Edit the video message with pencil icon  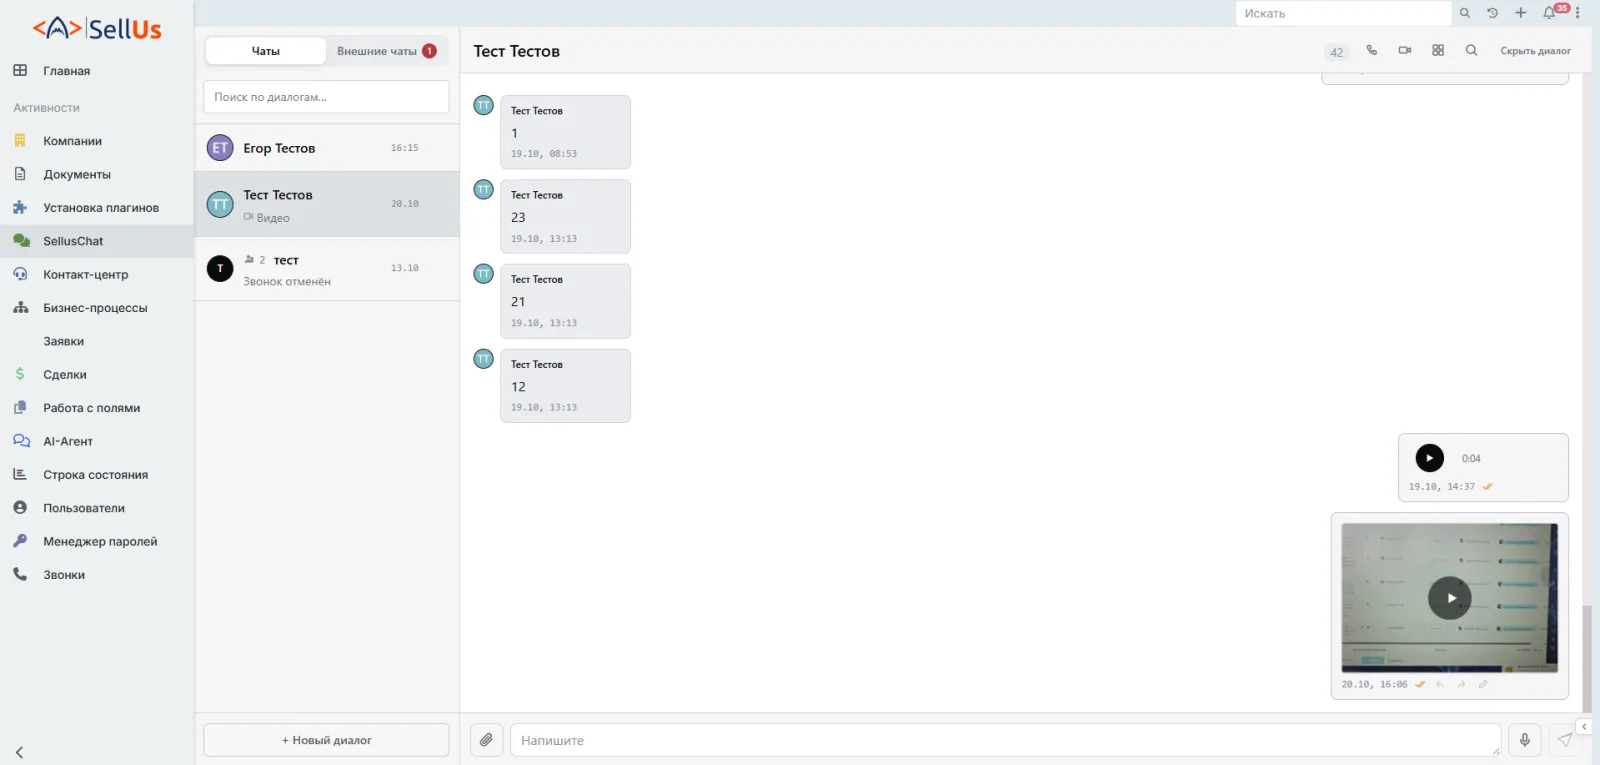pos(1483,685)
